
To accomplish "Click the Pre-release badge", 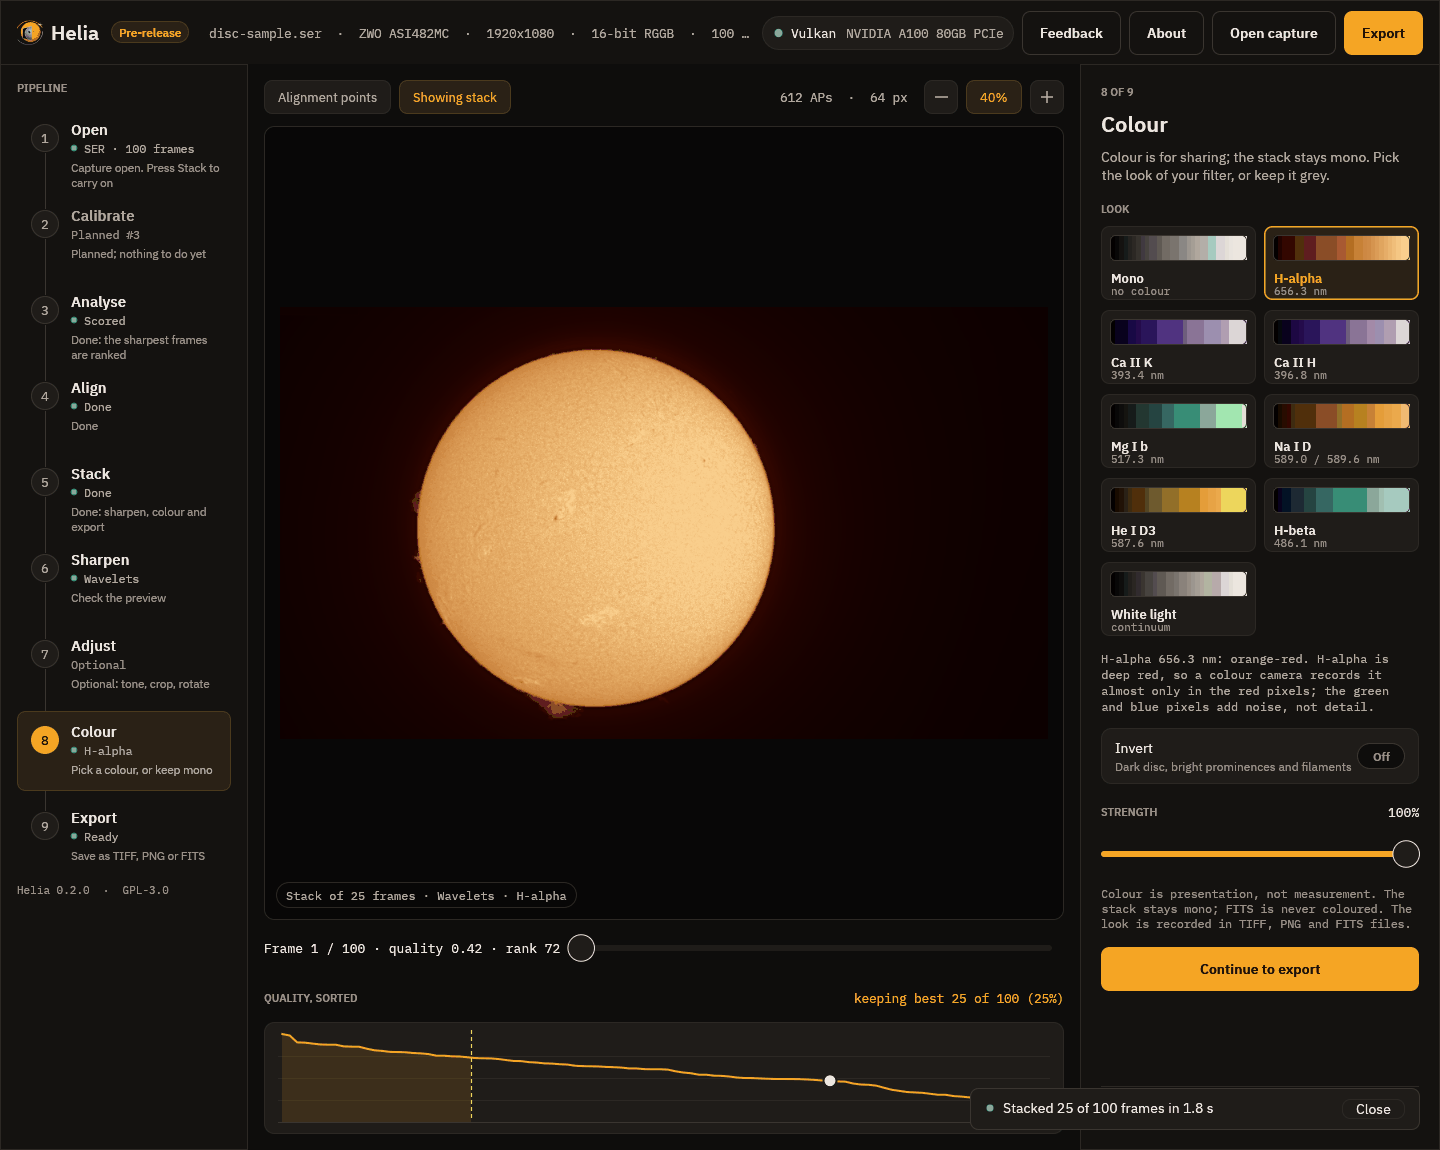I will (150, 33).
